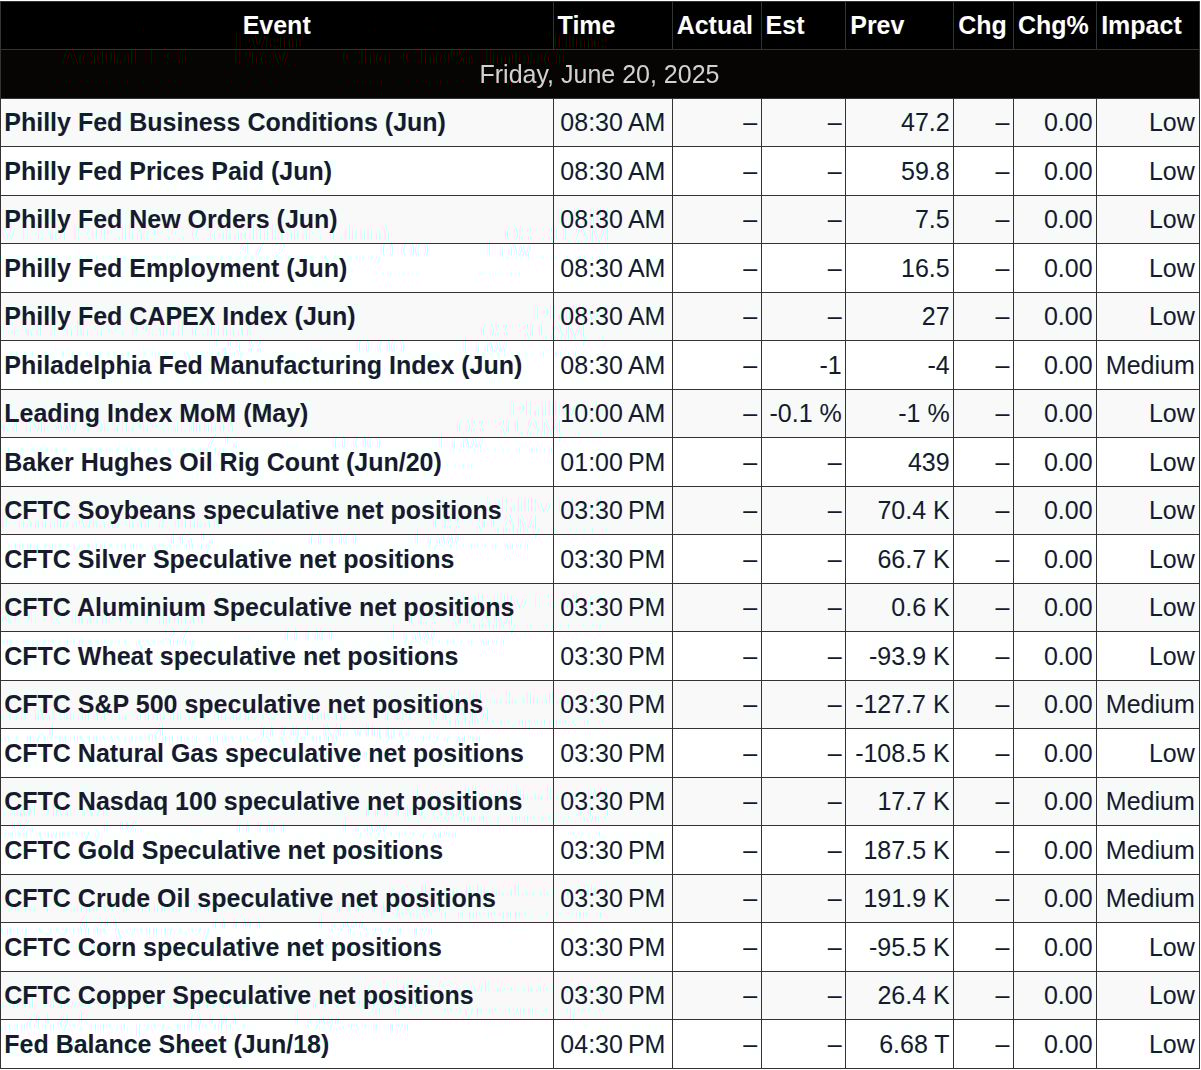The image size is (1201, 1070).
Task: Click Low impact for Baker Hughes Rig Count
Action: point(1172,463)
